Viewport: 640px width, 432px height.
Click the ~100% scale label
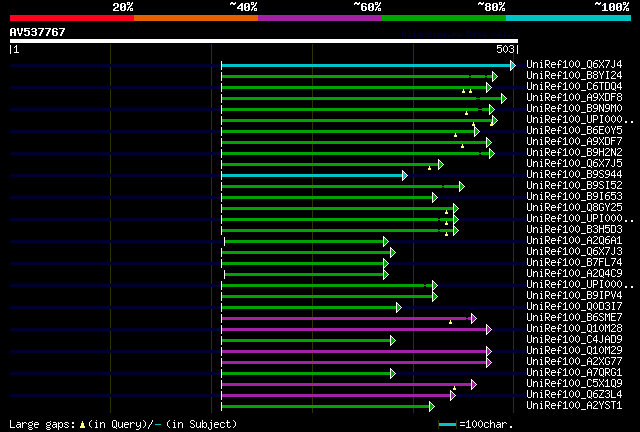tap(612, 7)
